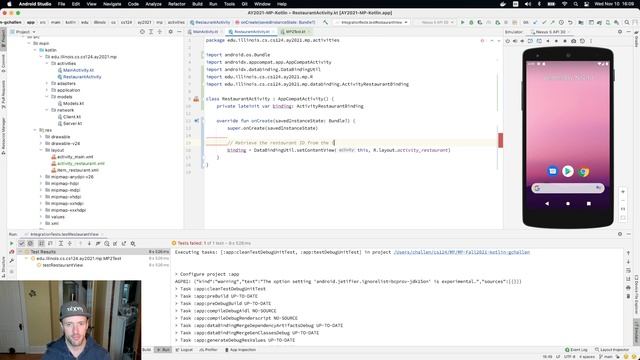Open the Build menu
This screenshot has height=360, width=640.
(x=197, y=4)
